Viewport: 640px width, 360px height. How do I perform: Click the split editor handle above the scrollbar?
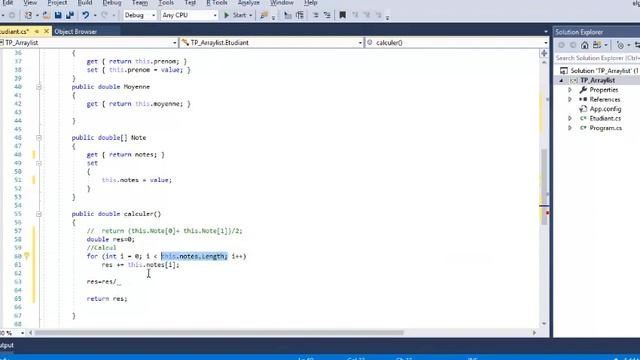(544, 53)
